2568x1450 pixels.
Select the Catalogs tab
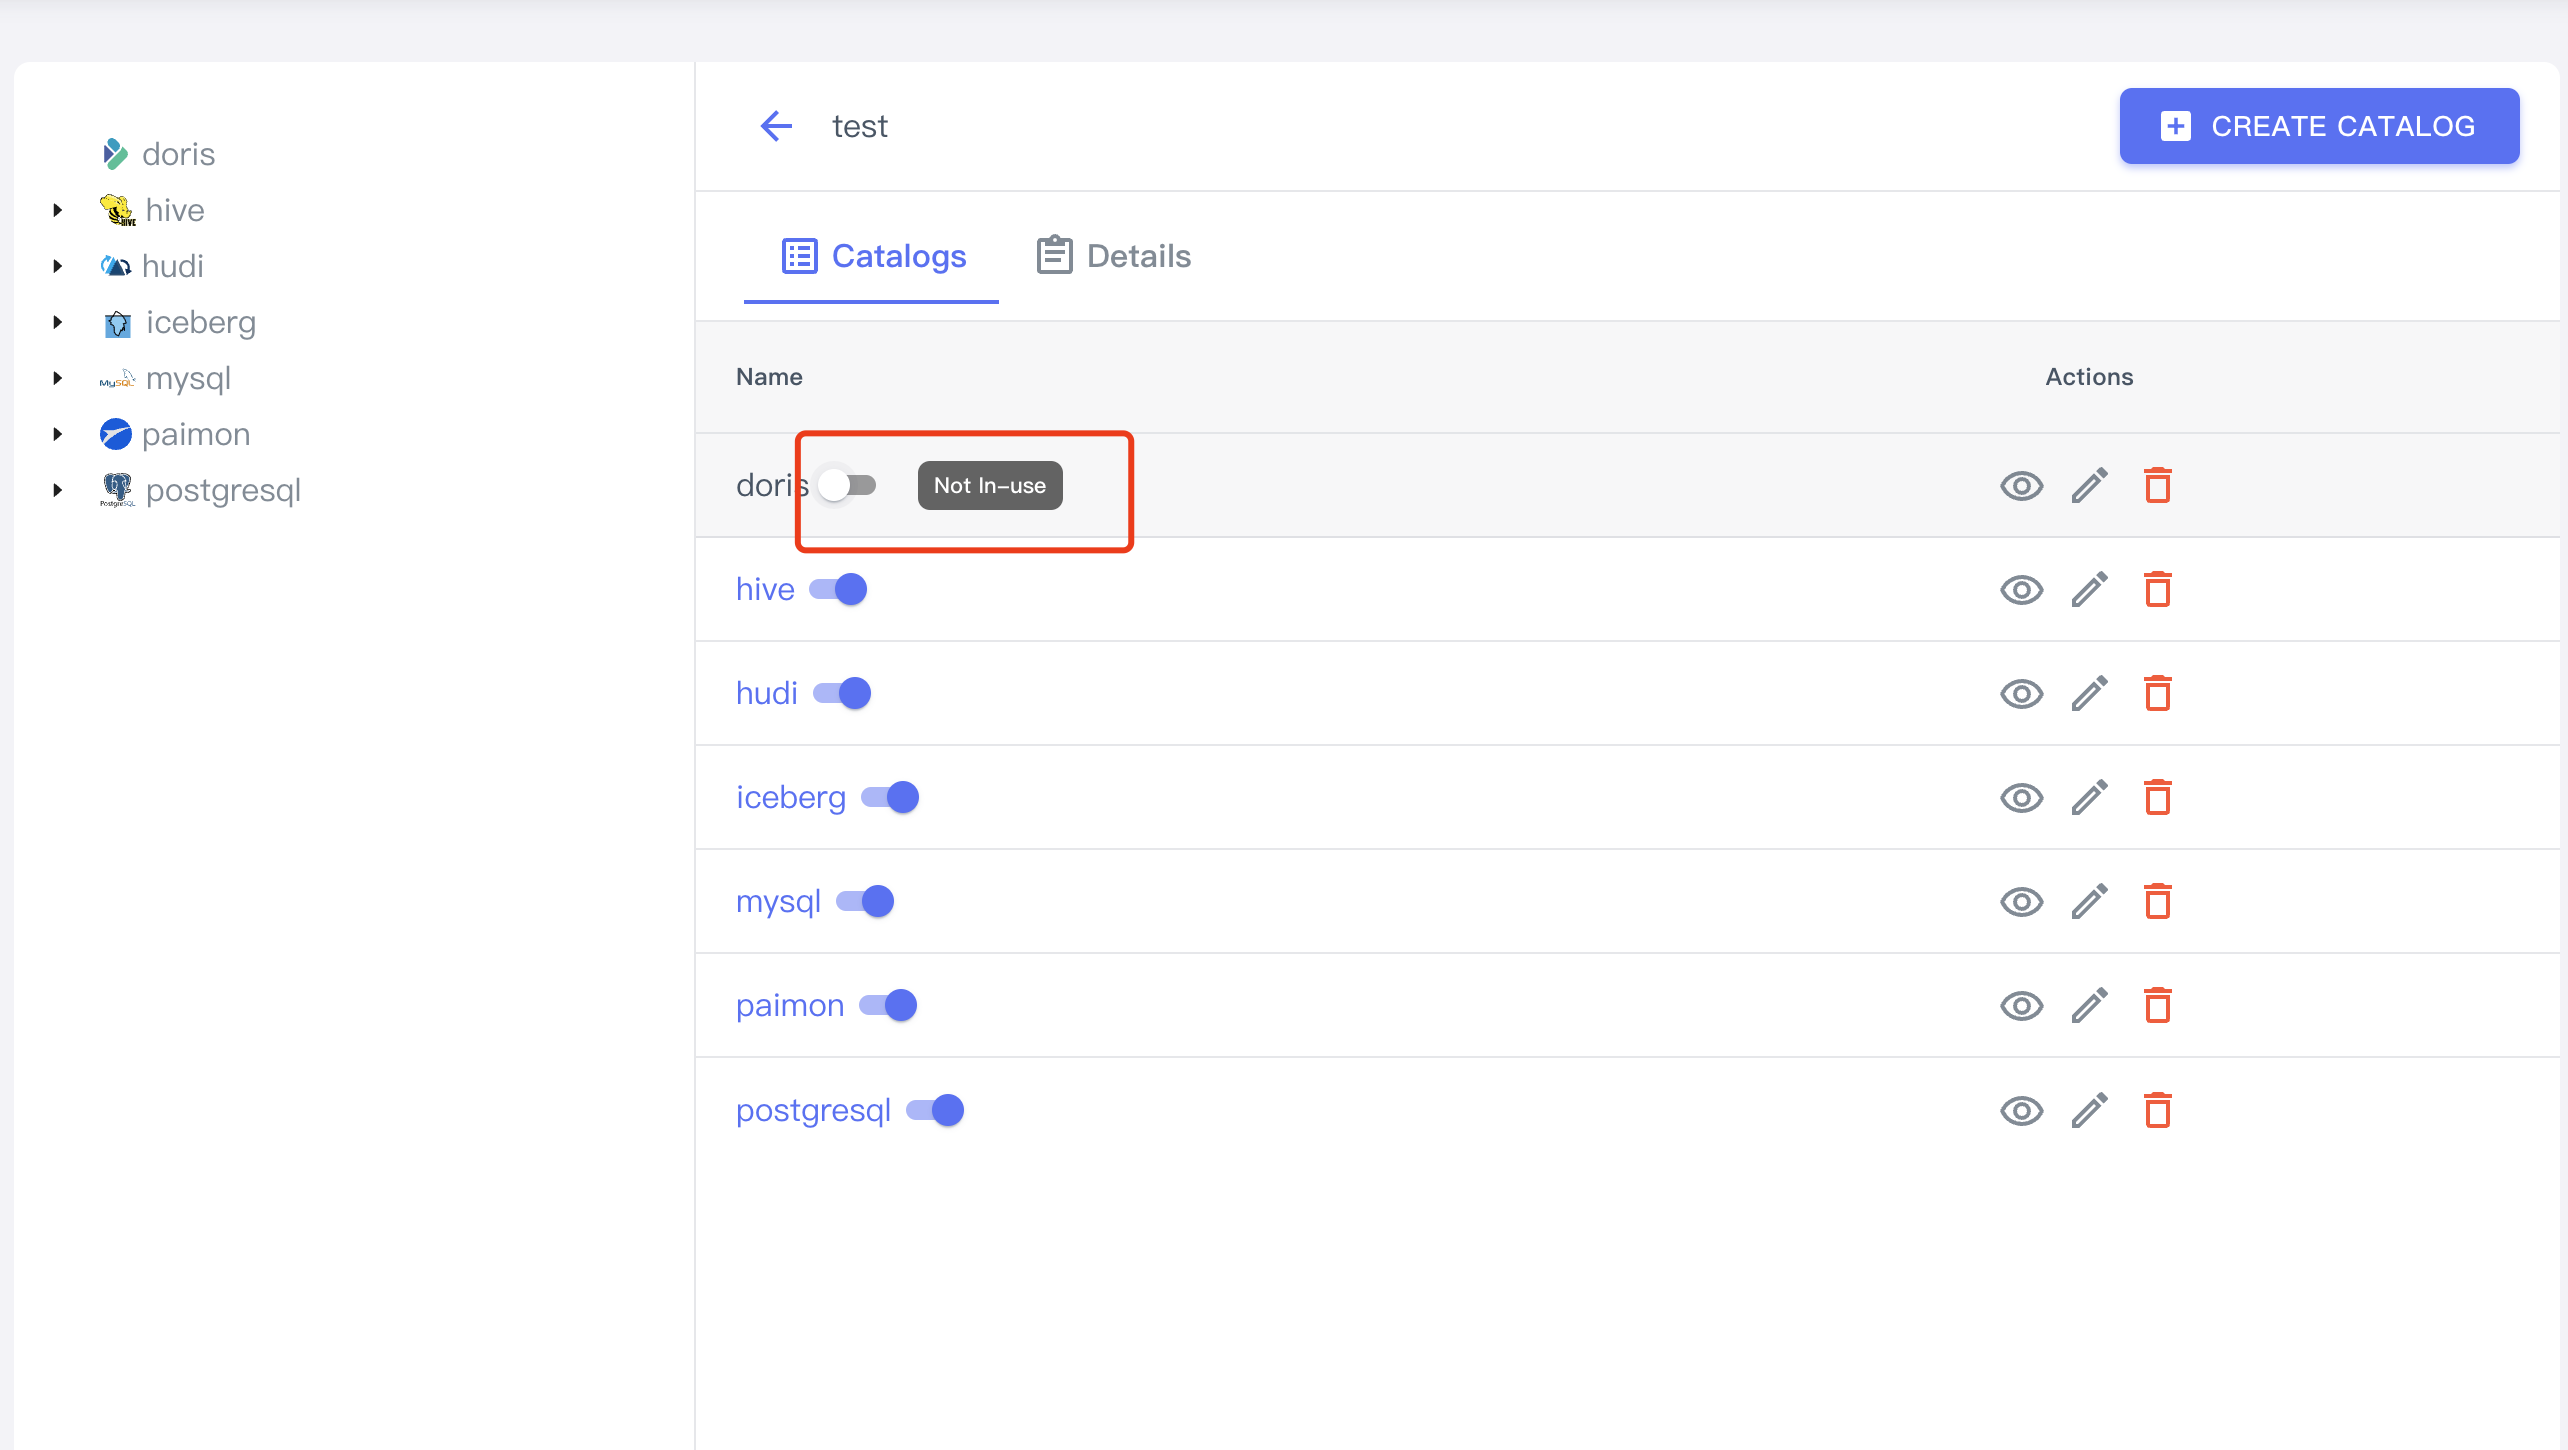[873, 256]
